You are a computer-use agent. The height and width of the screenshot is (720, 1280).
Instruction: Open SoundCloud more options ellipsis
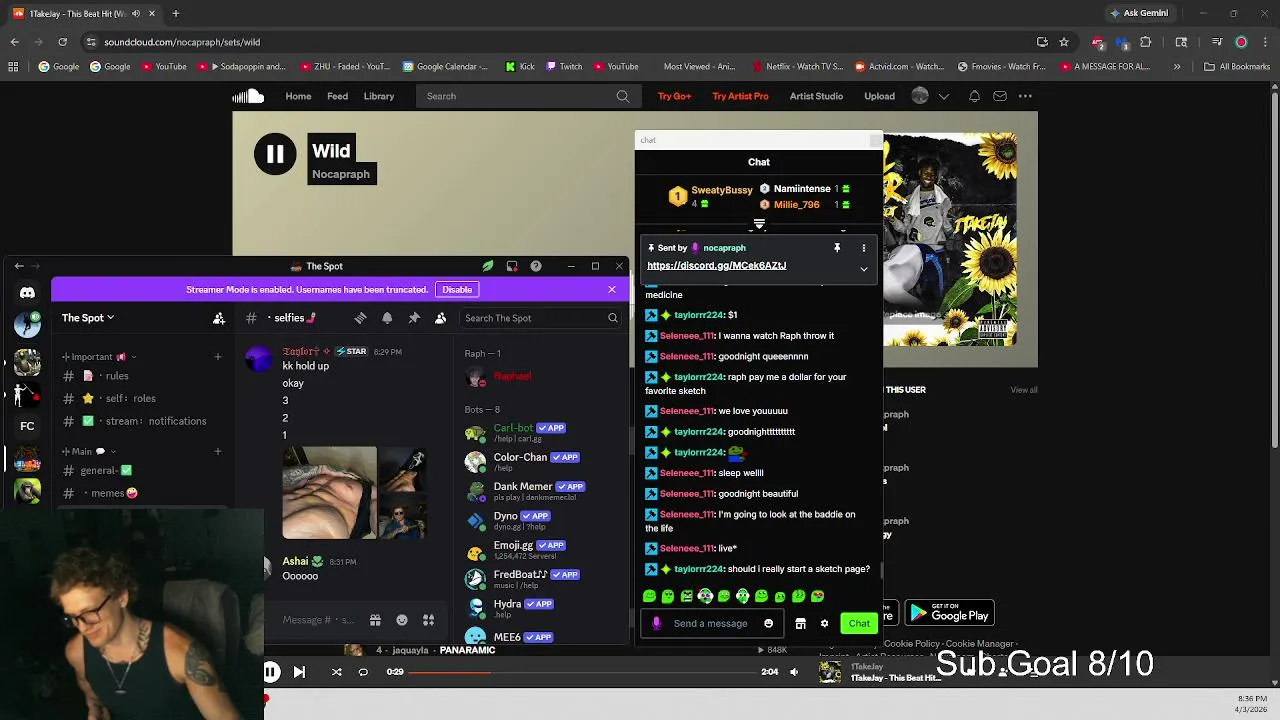1025,96
